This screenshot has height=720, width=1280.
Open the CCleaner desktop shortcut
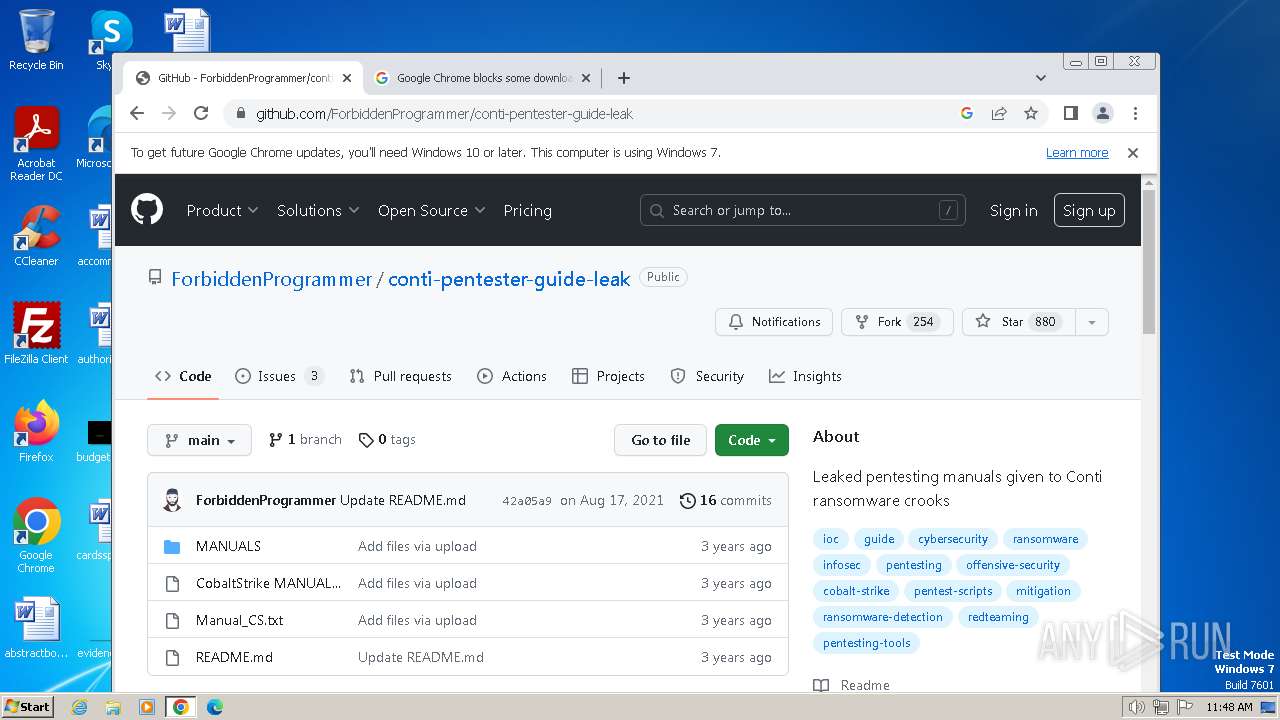(36, 237)
